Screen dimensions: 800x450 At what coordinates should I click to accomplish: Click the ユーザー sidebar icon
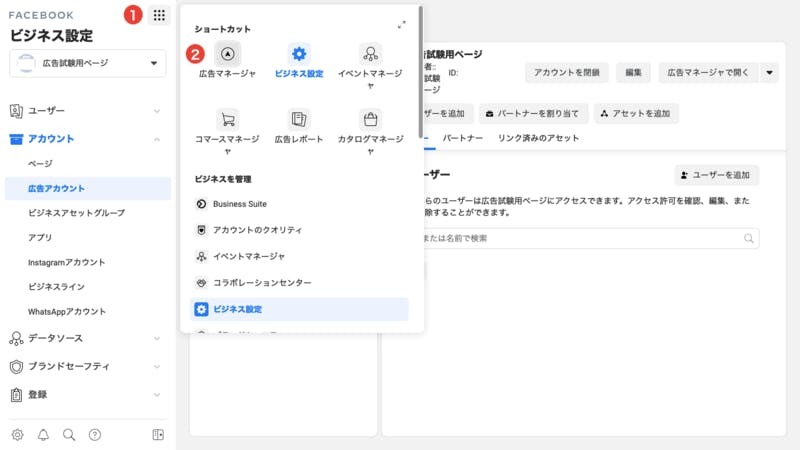[x=16, y=111]
